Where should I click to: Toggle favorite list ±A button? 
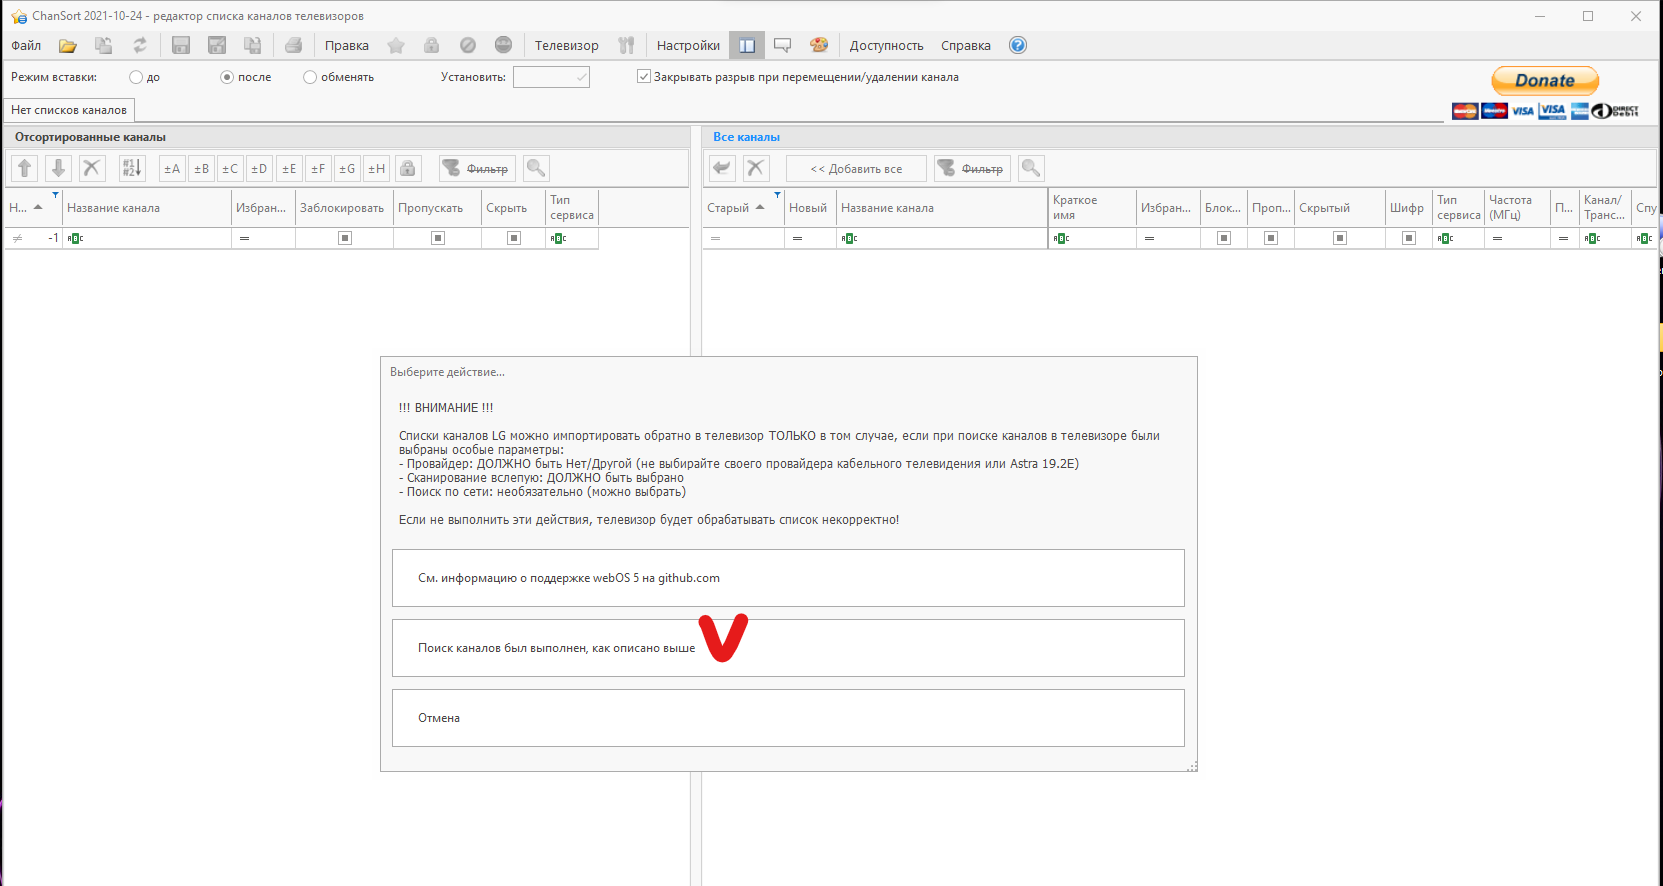pos(172,169)
